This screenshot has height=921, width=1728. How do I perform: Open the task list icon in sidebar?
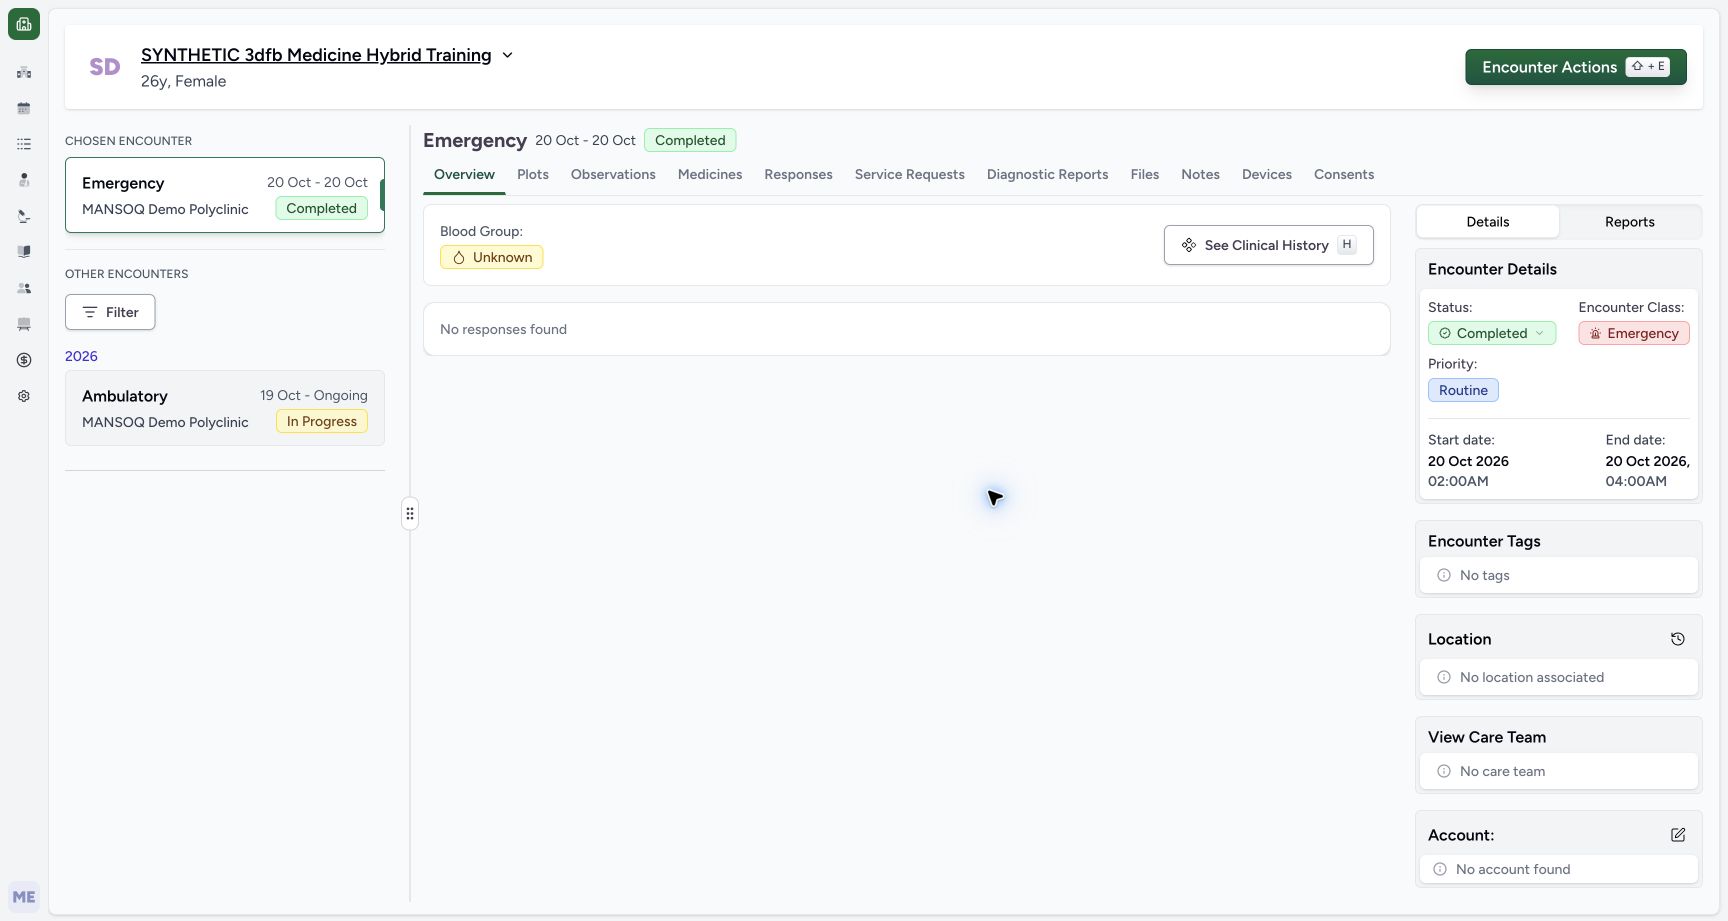tap(24, 144)
